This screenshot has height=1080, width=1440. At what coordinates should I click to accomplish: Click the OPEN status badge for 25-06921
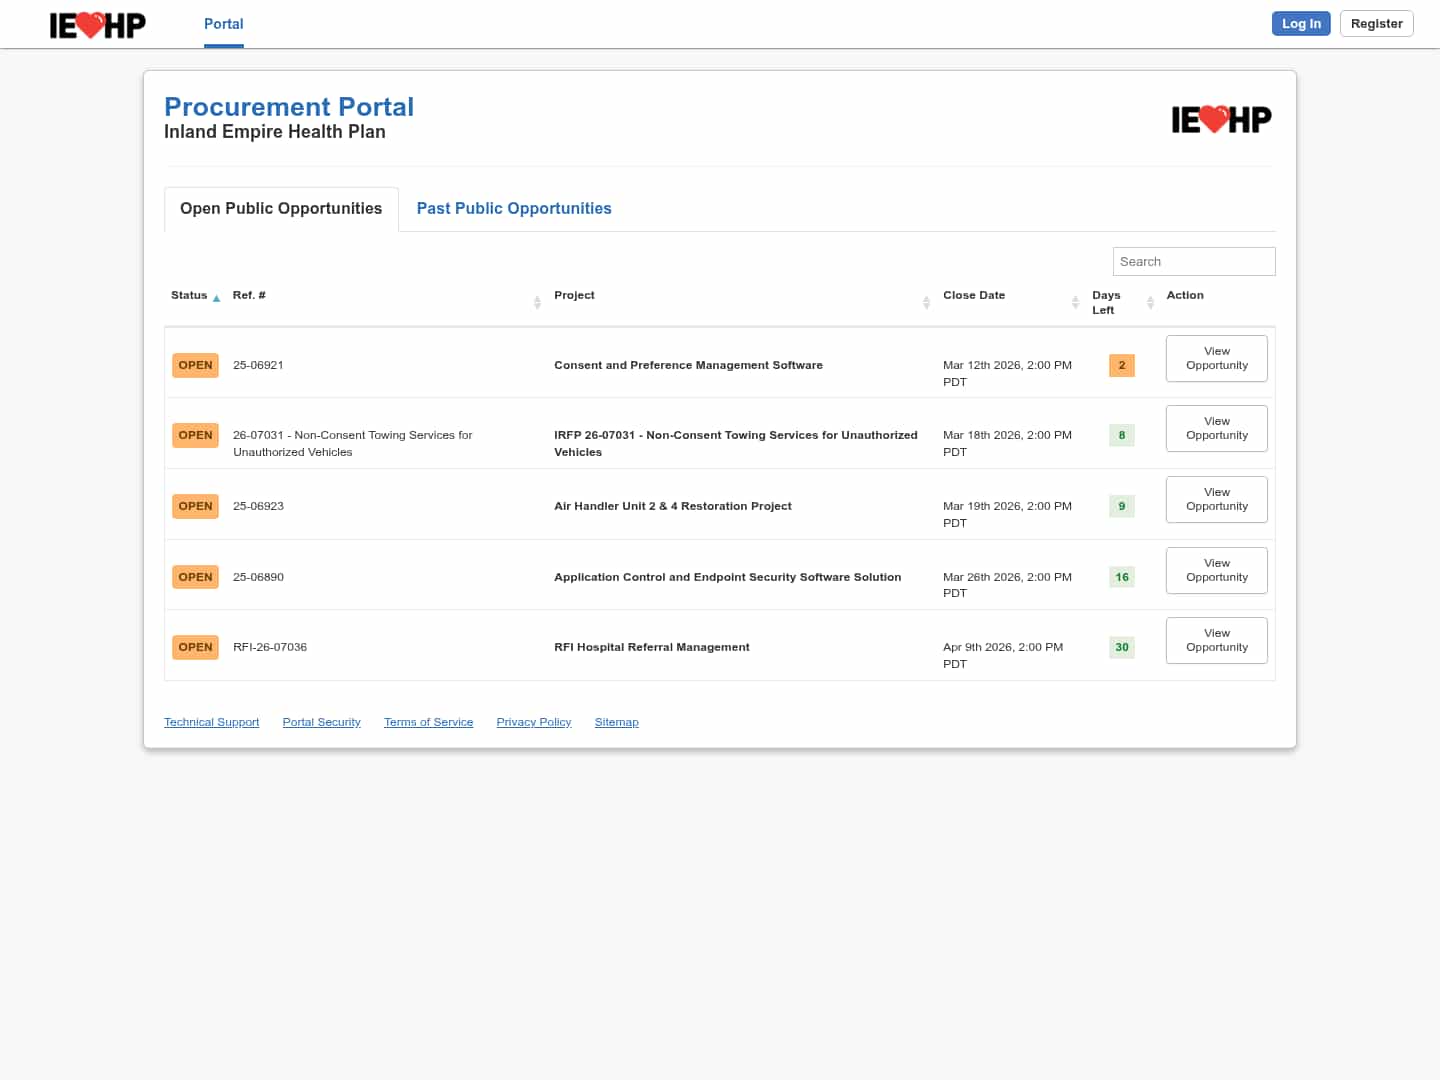point(195,366)
